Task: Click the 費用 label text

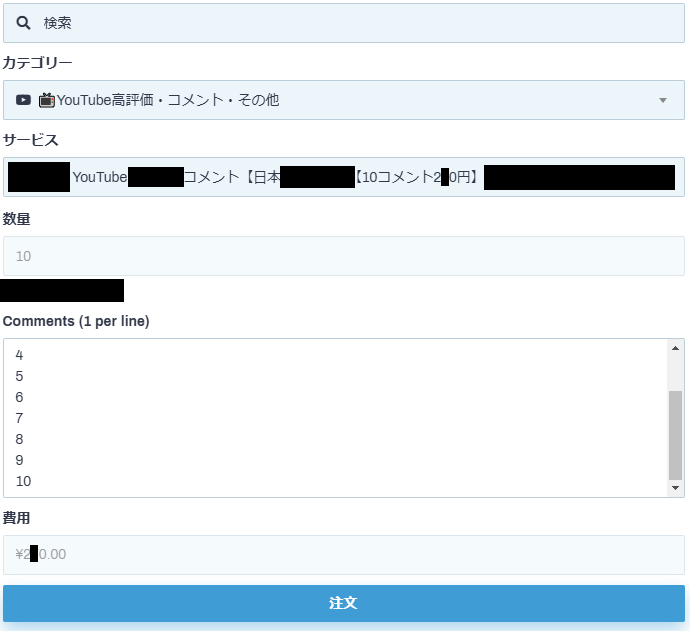Action: point(16,518)
